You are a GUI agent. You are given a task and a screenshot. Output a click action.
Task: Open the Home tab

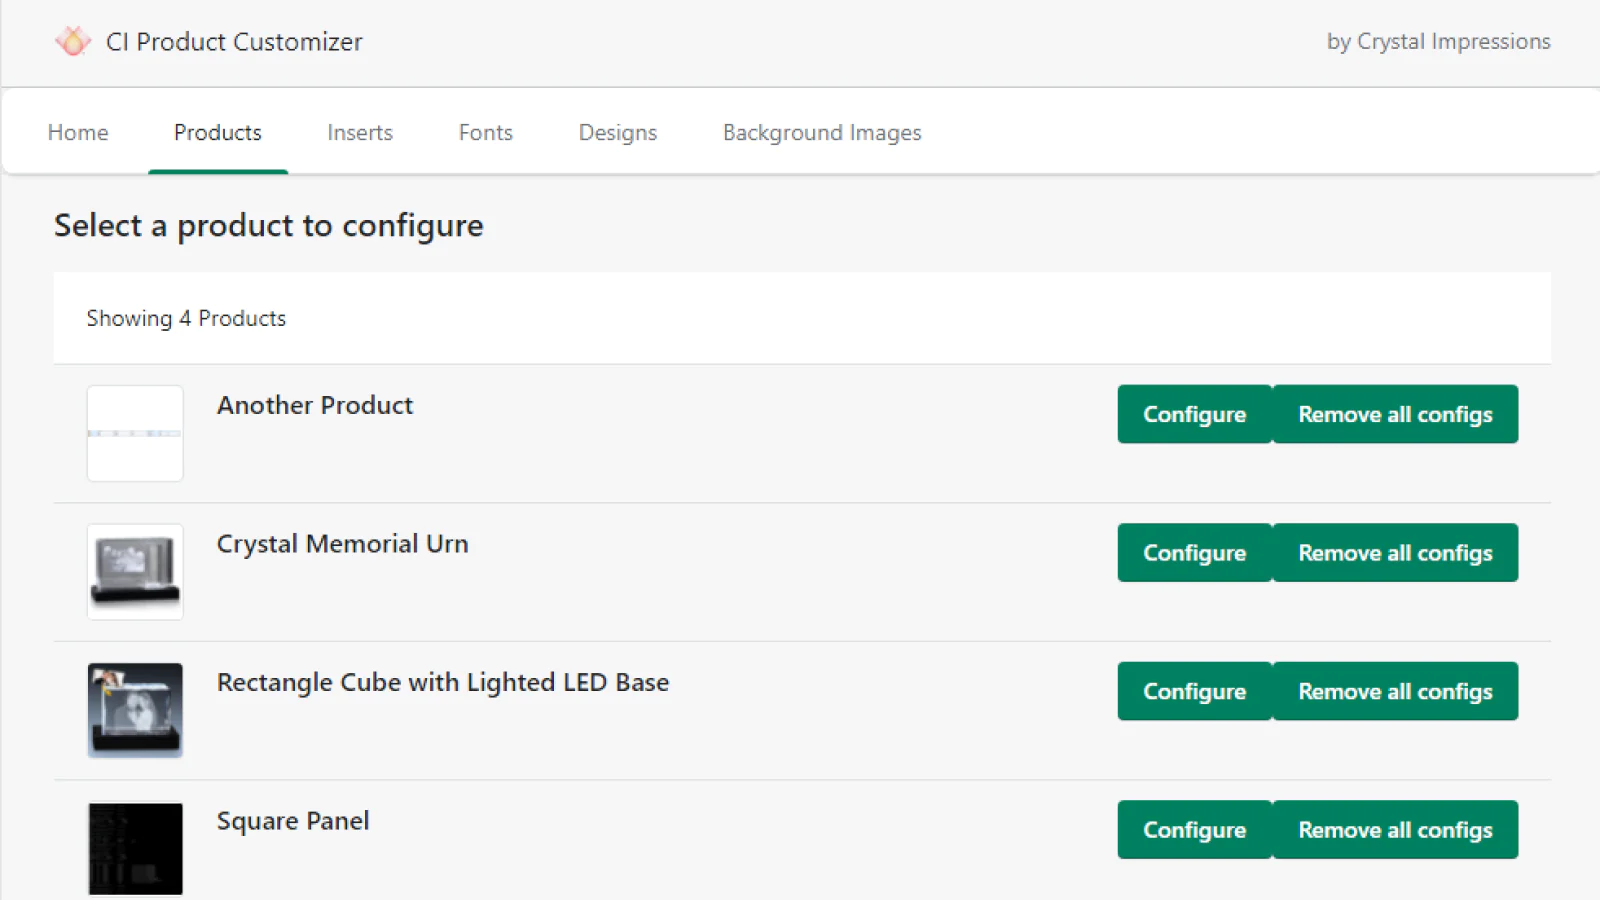pos(78,133)
